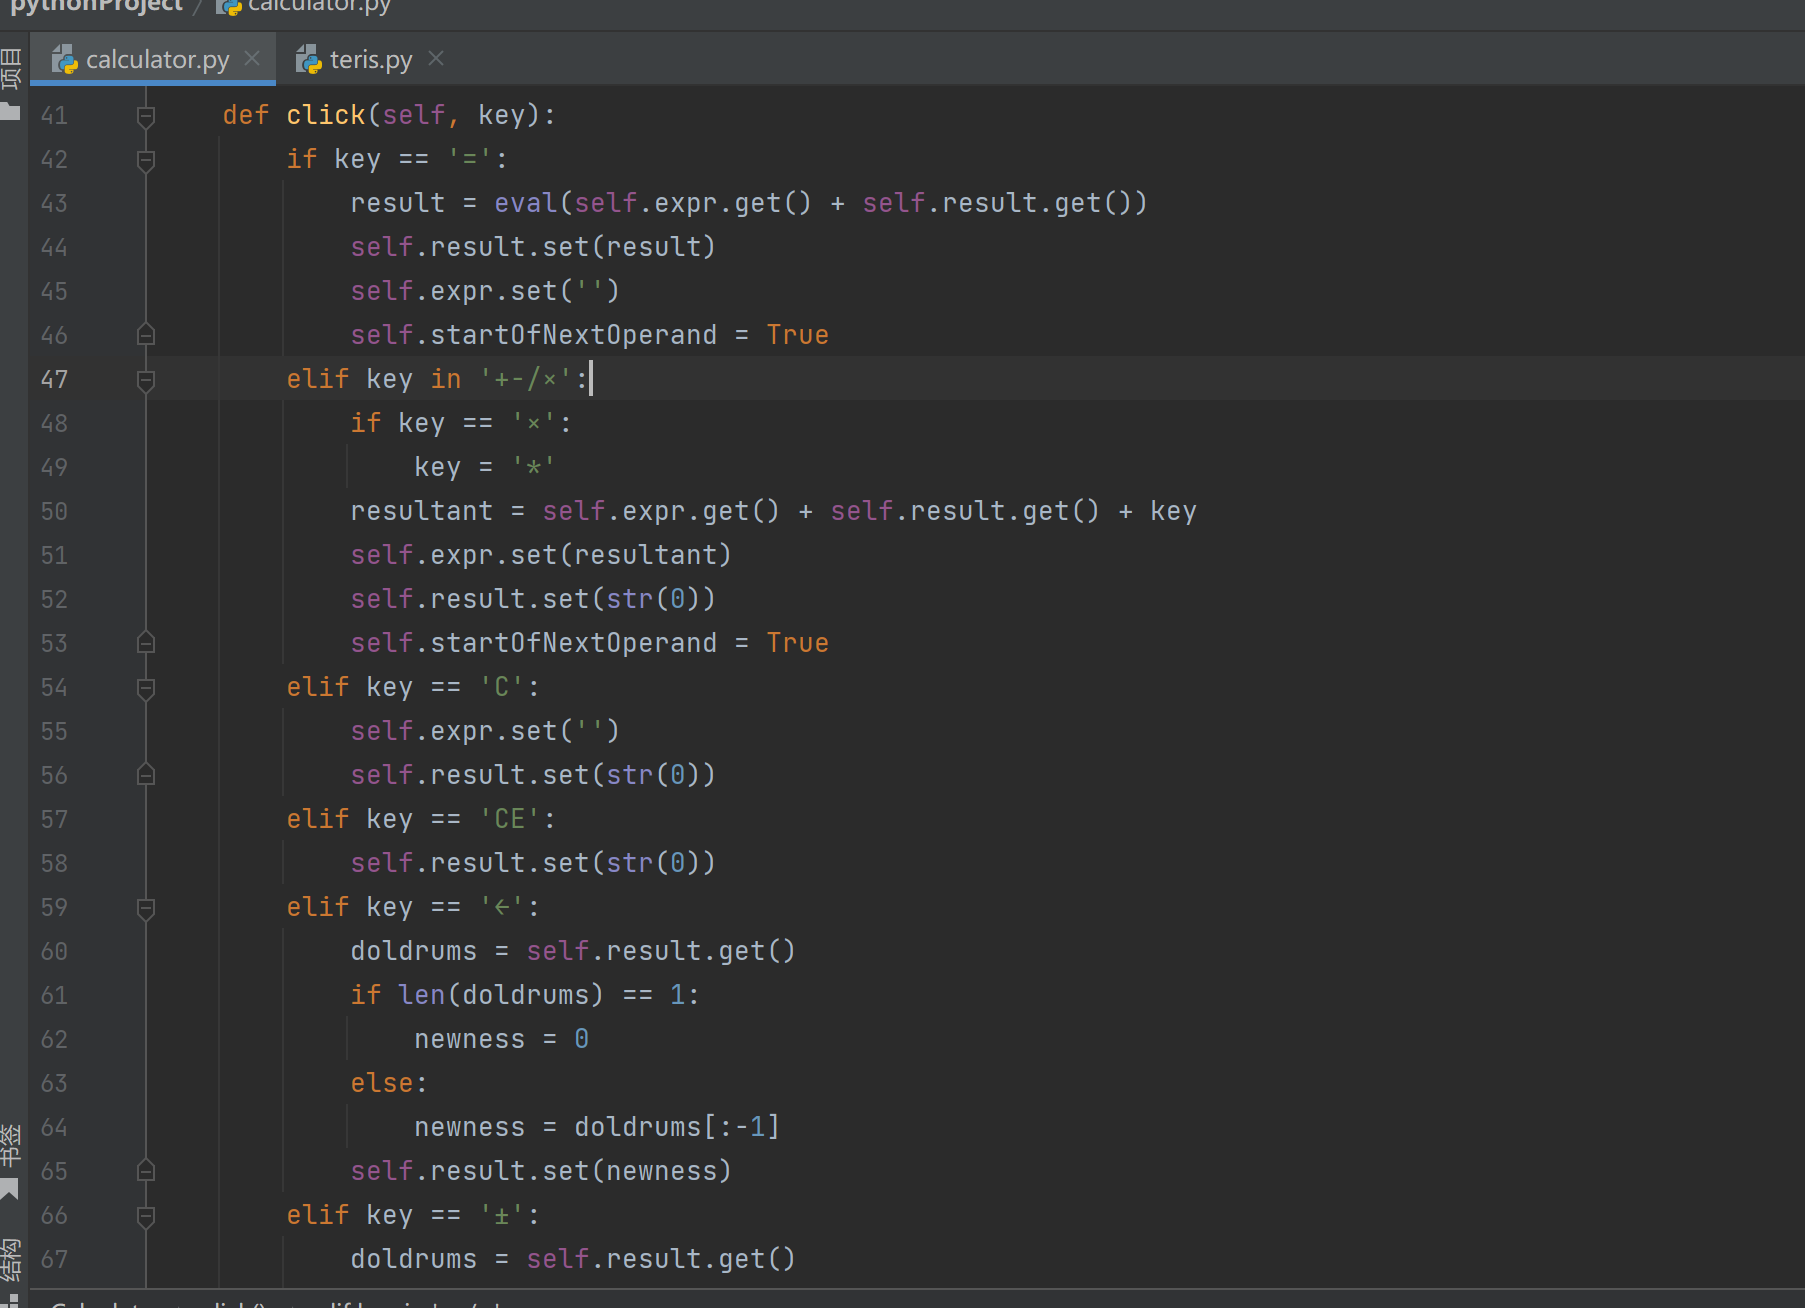Viewport: 1805px width, 1308px height.
Task: Click the string '*' on line 49
Action: 534,467
